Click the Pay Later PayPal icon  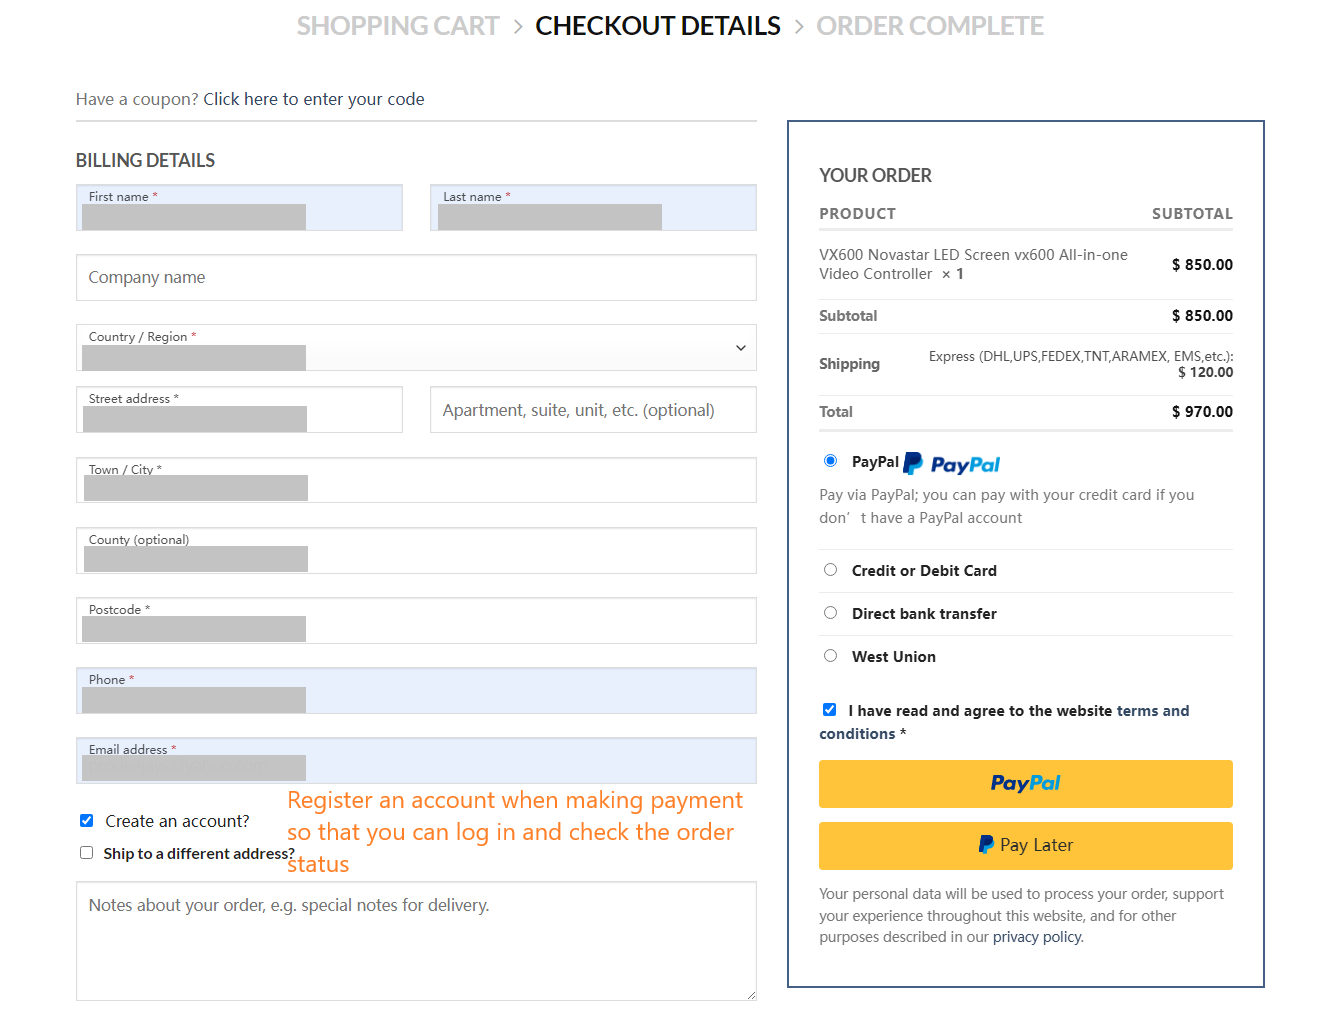[986, 845]
